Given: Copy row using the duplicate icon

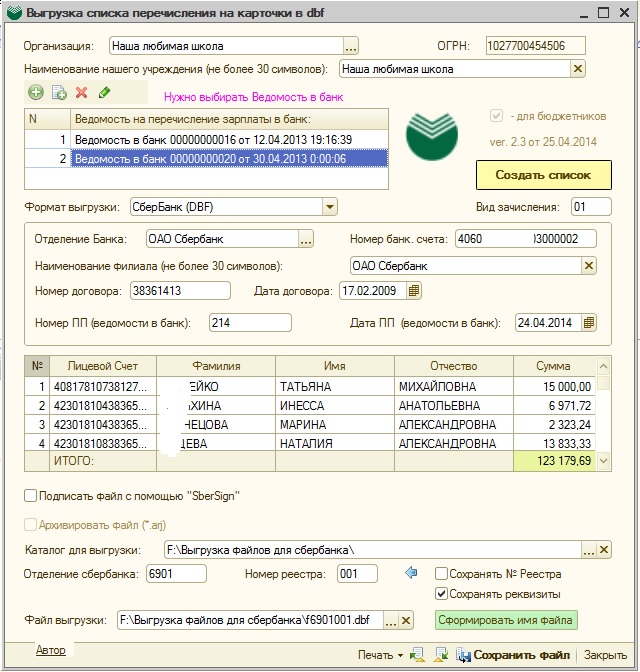Looking at the screenshot, I should coord(59,92).
